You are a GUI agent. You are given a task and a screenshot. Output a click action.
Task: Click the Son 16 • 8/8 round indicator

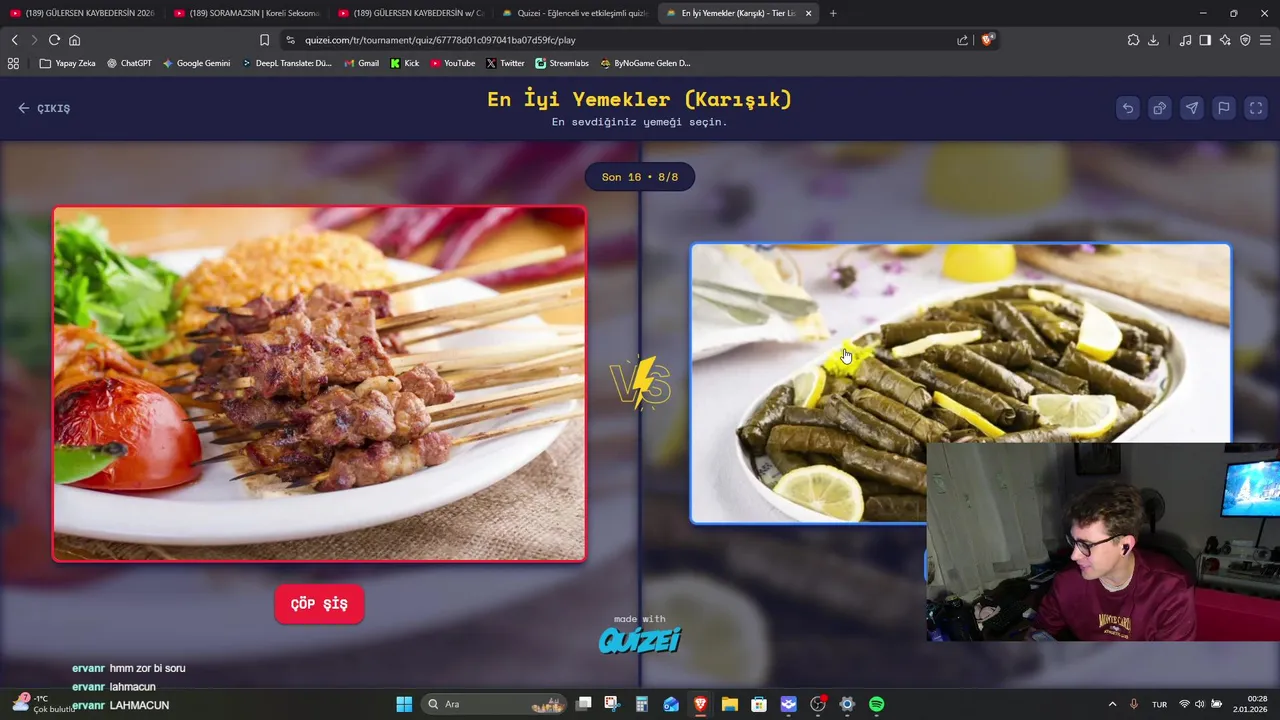640,177
